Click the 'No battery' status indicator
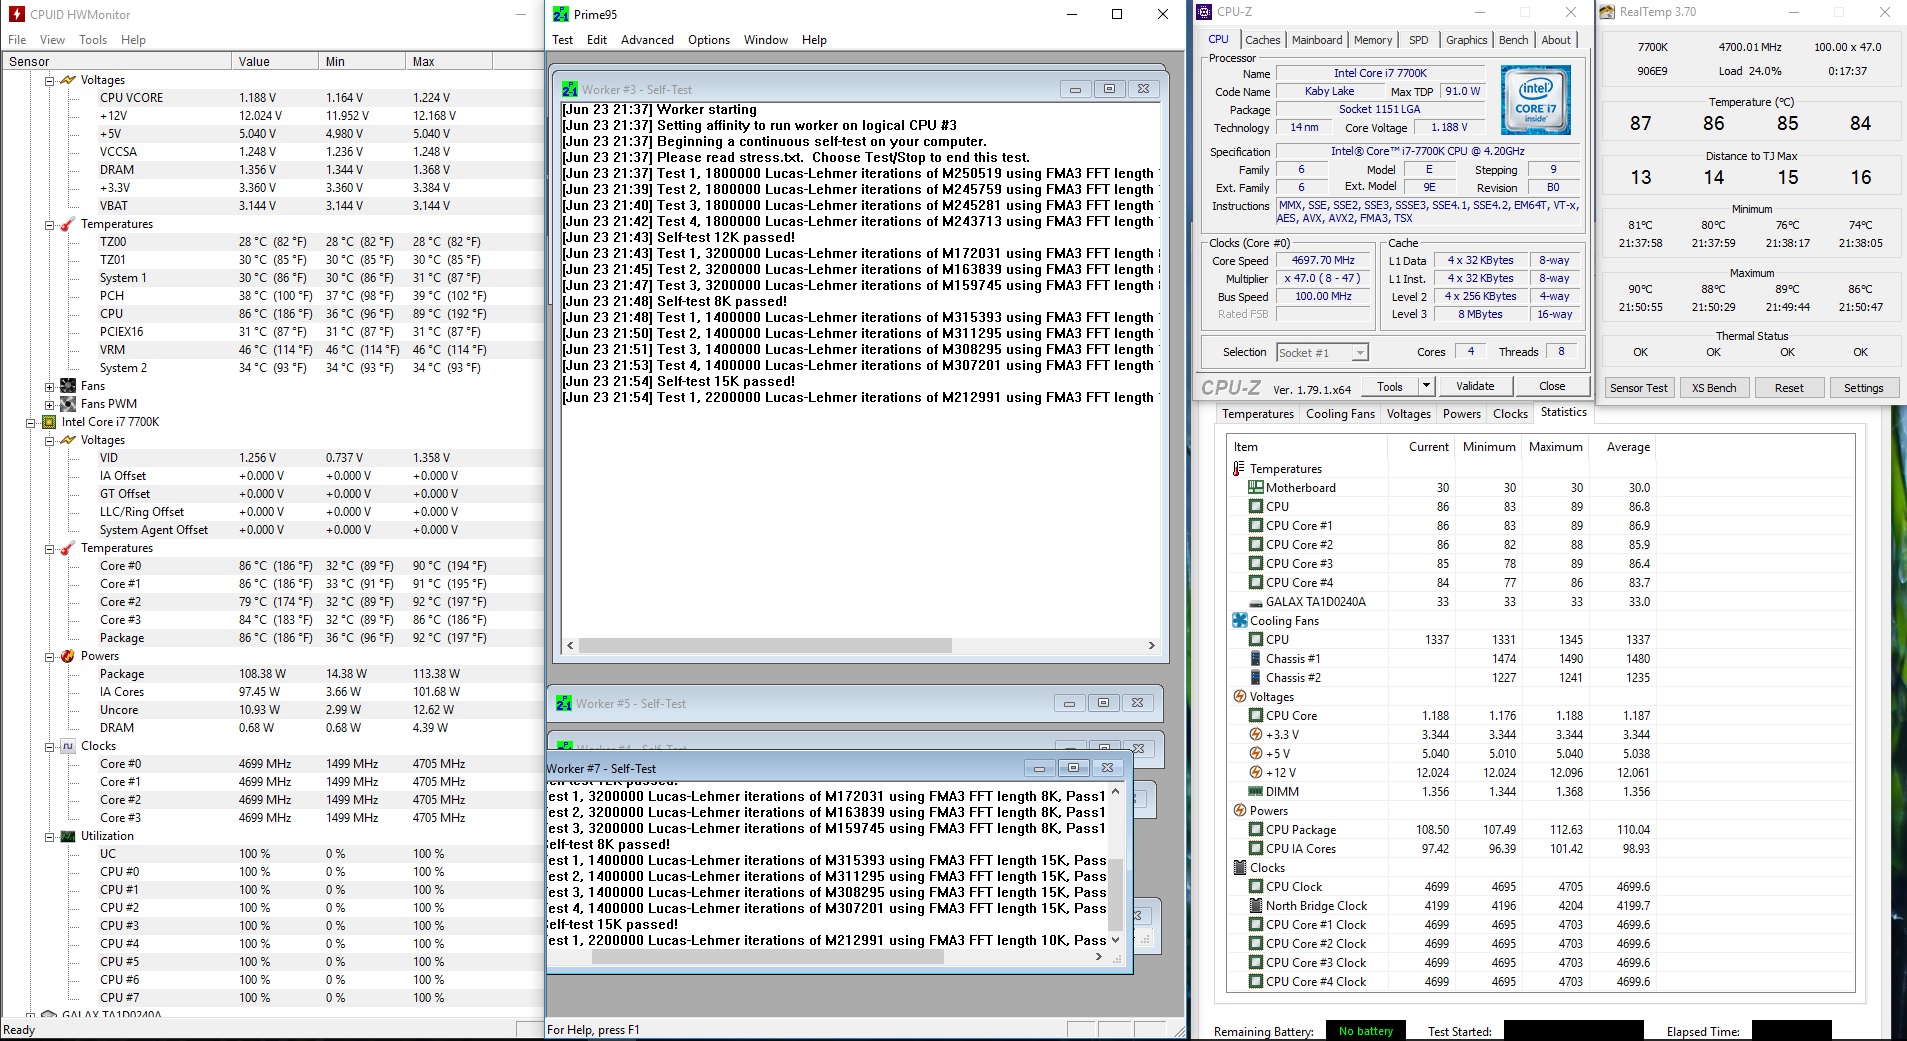Viewport: 1907px width, 1041px height. click(x=1366, y=1031)
